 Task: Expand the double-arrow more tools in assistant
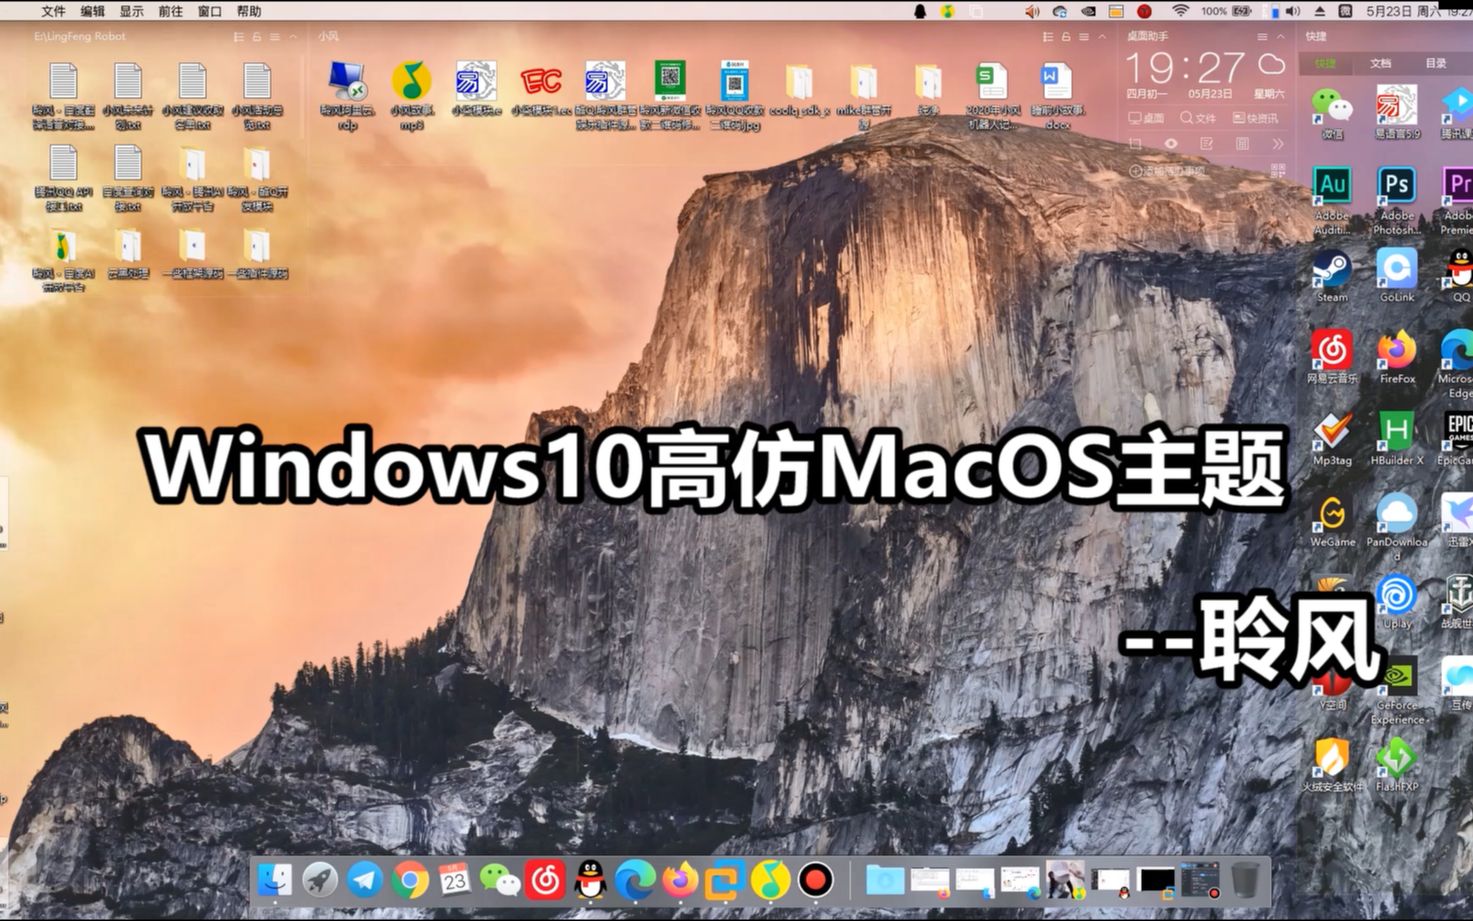click(1277, 144)
